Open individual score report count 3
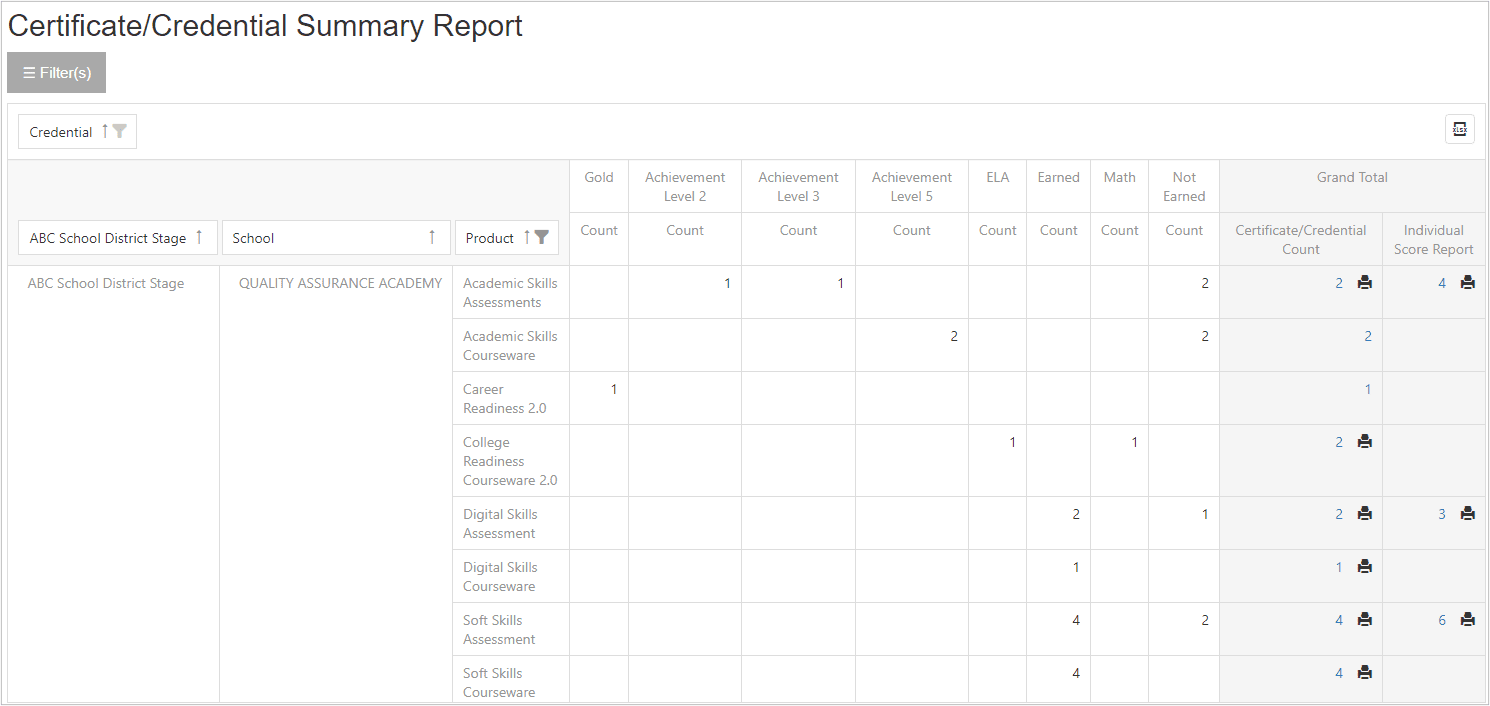Image resolution: width=1490 pixels, height=706 pixels. pos(1442,514)
